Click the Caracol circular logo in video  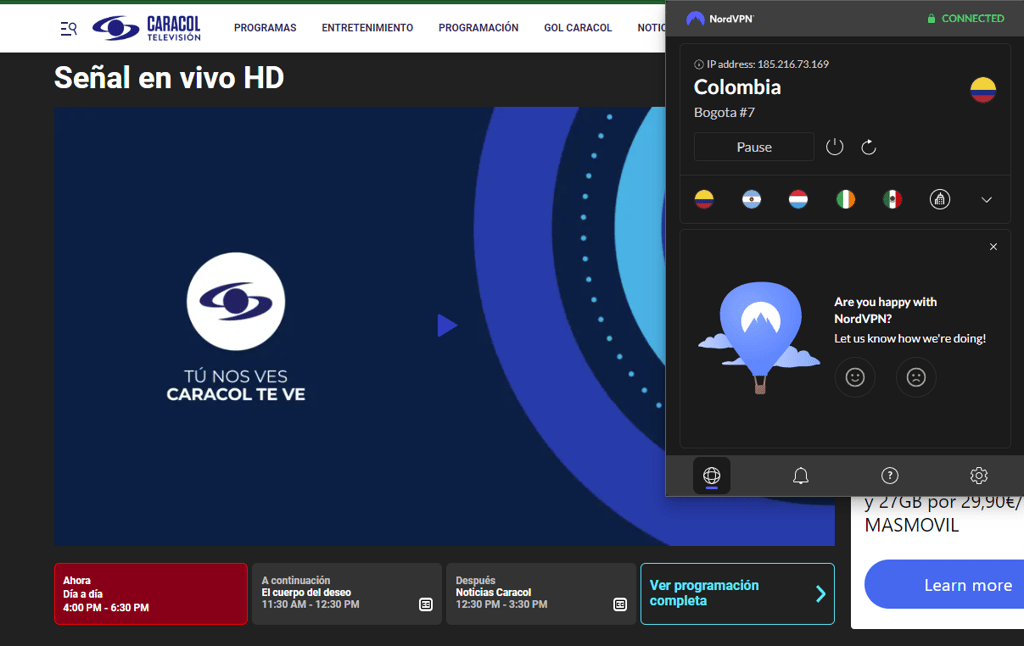[x=236, y=301]
